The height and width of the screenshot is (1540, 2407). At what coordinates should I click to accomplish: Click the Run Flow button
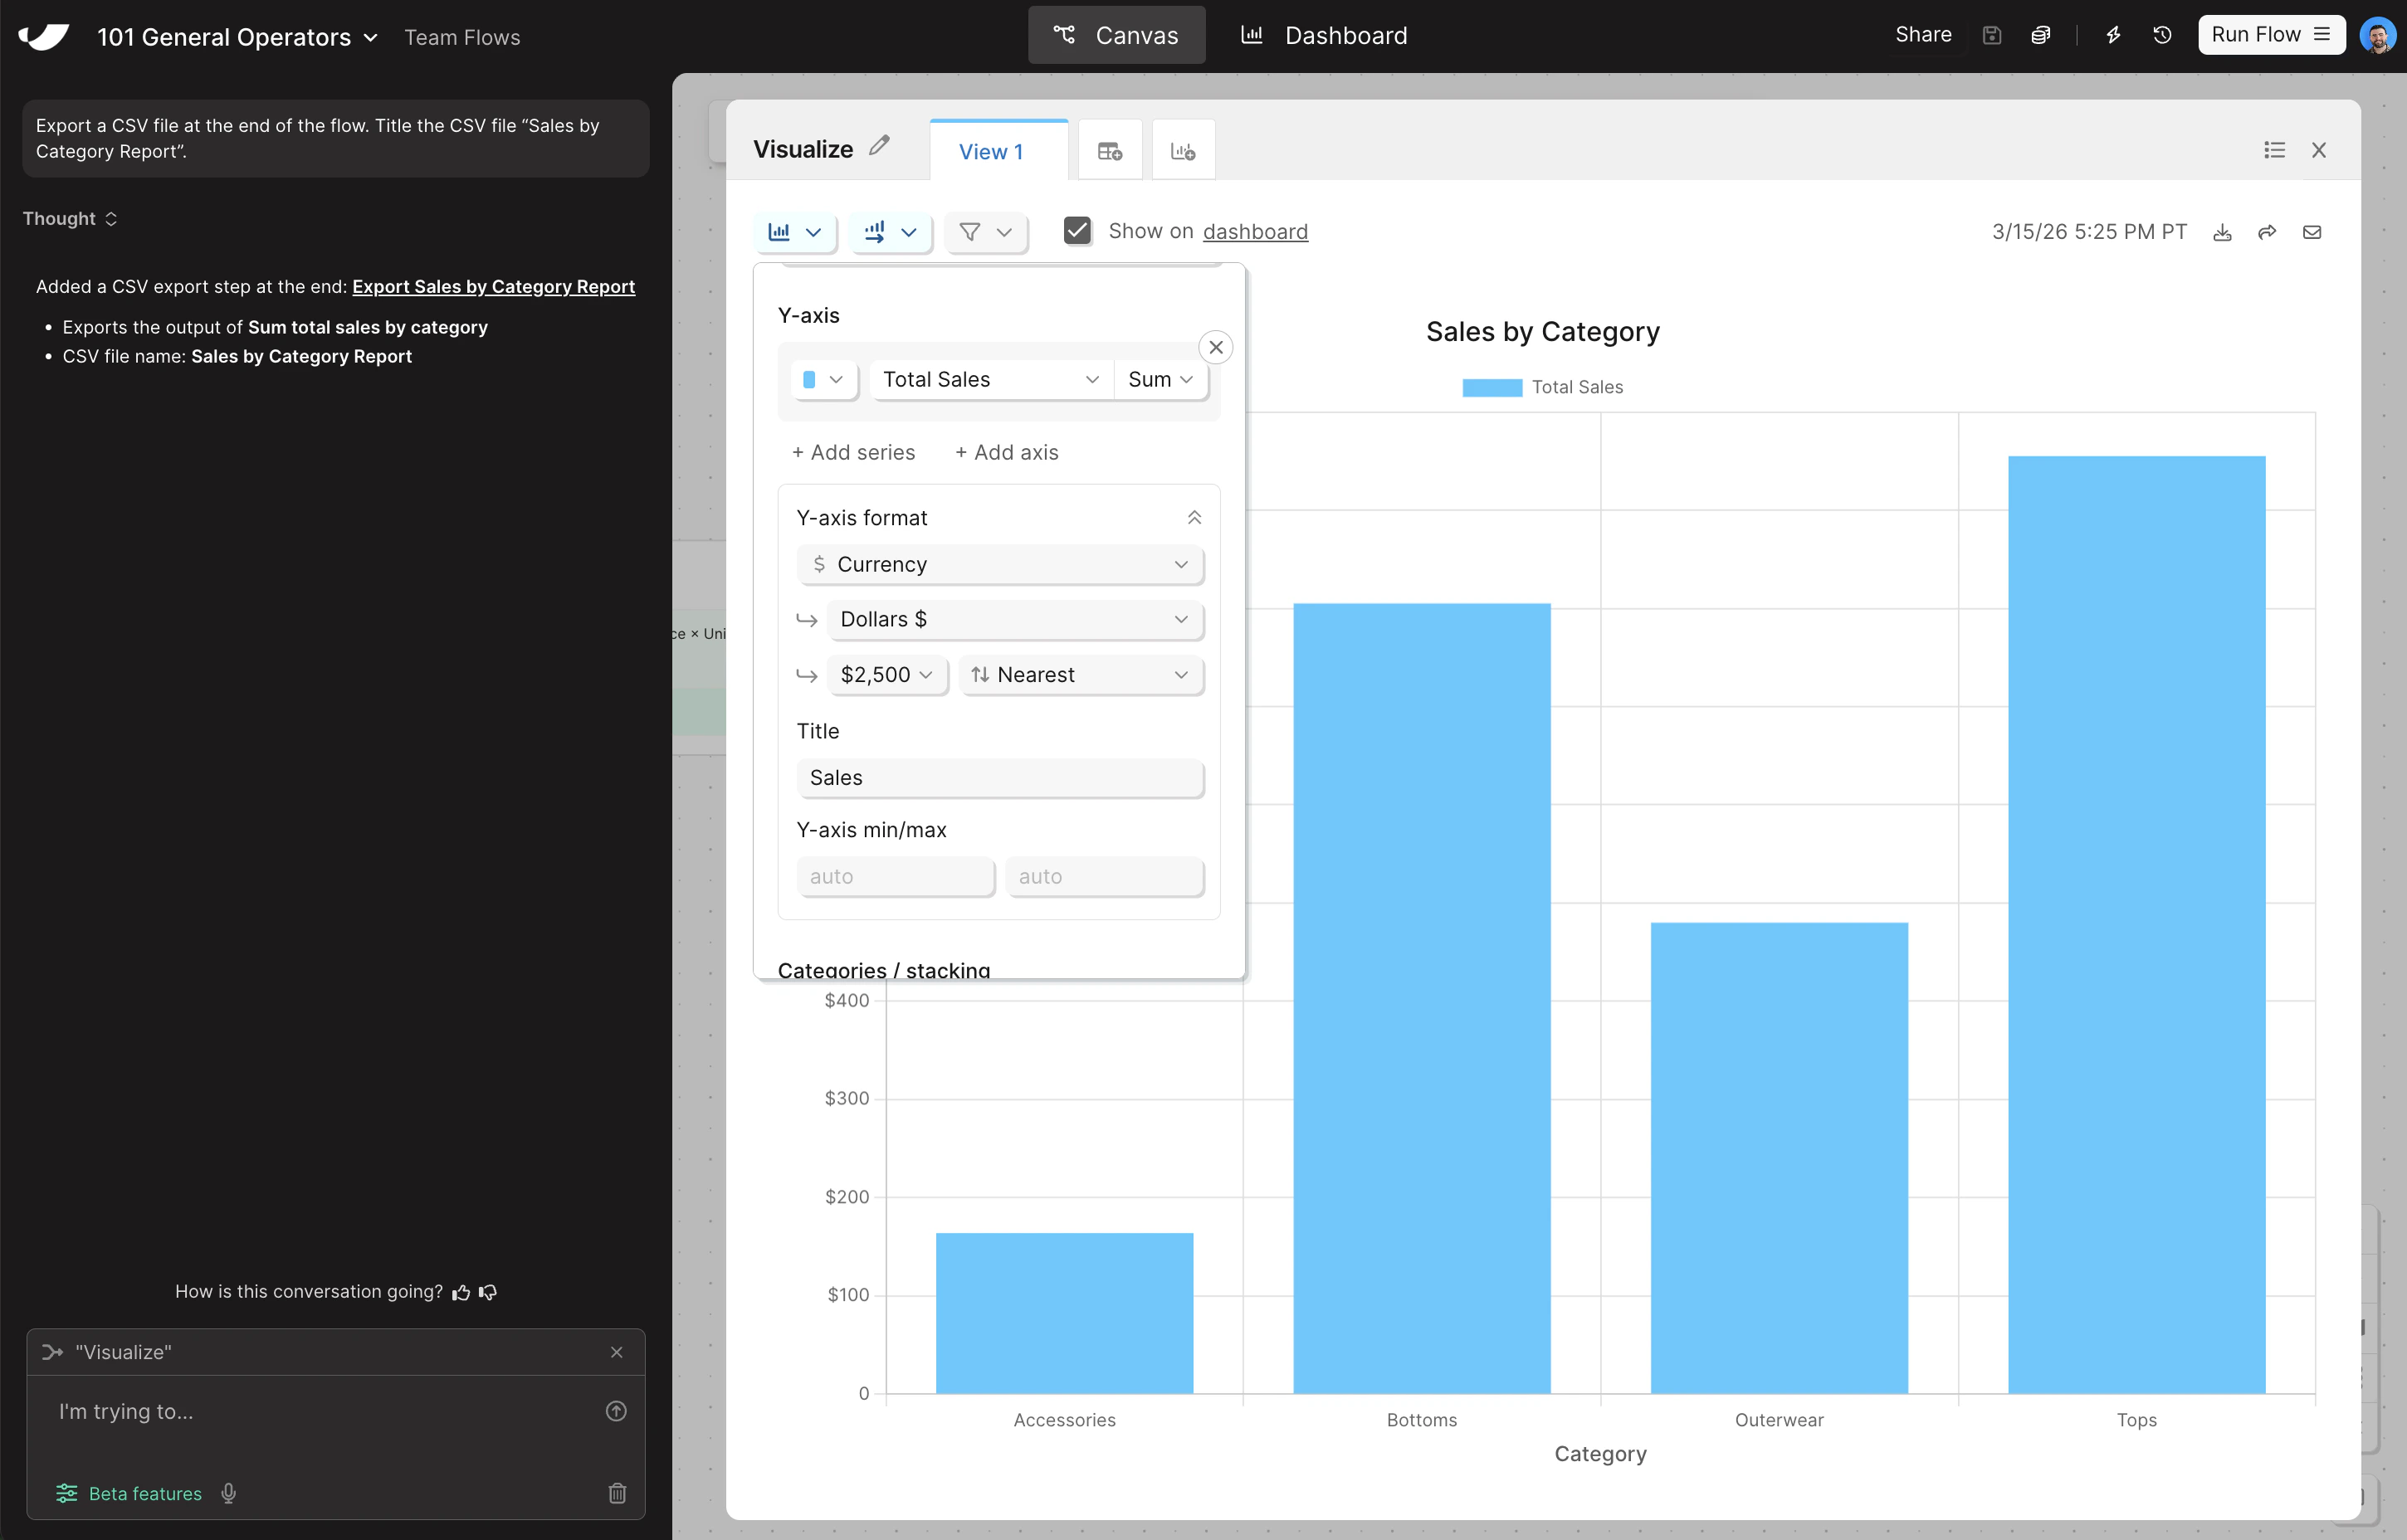pos(2271,35)
